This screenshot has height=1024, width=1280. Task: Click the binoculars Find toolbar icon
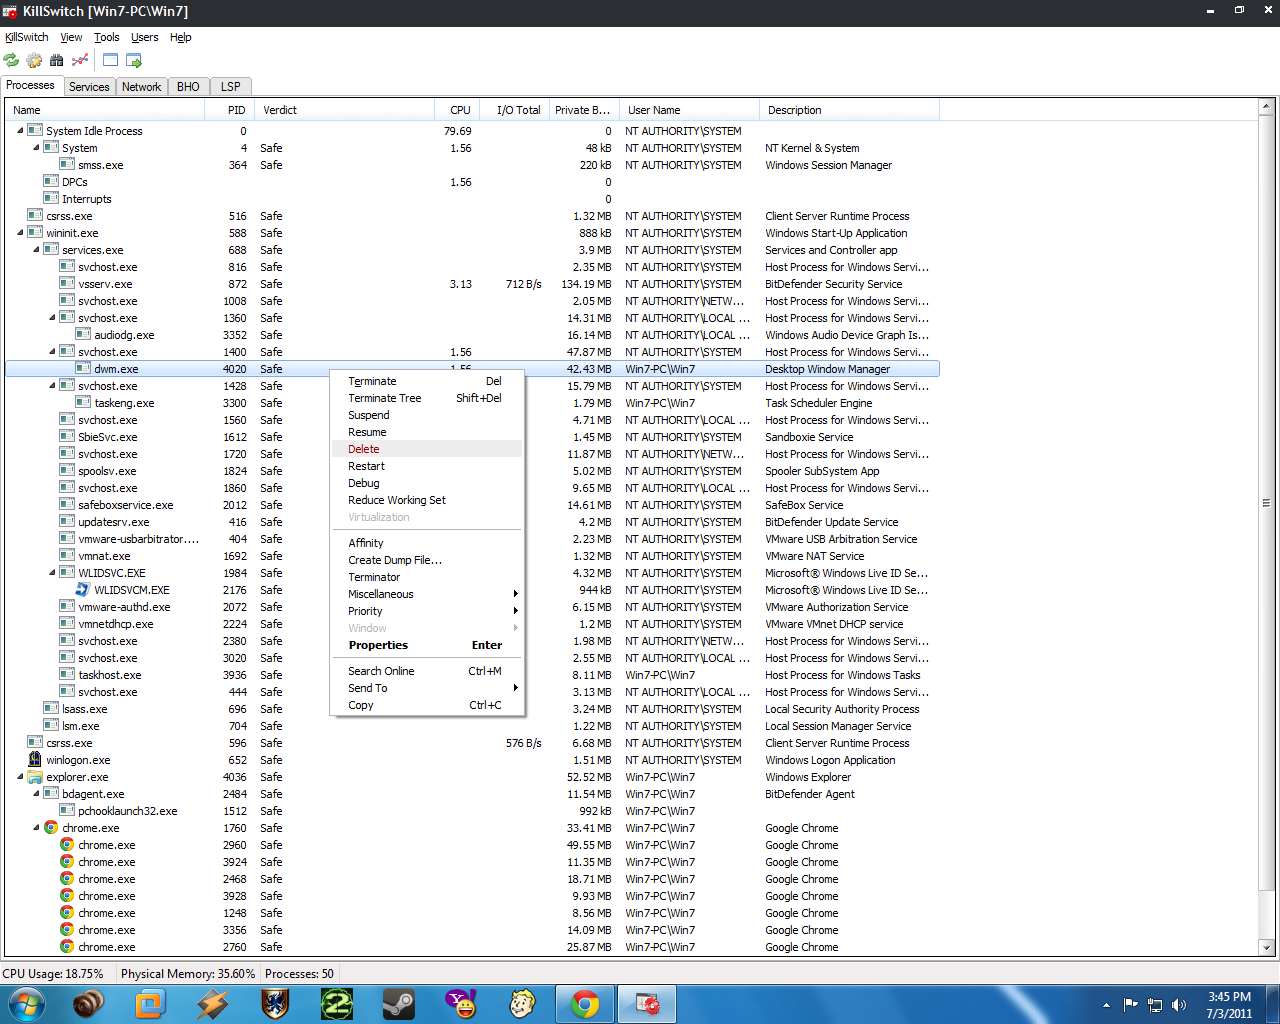[x=57, y=61]
